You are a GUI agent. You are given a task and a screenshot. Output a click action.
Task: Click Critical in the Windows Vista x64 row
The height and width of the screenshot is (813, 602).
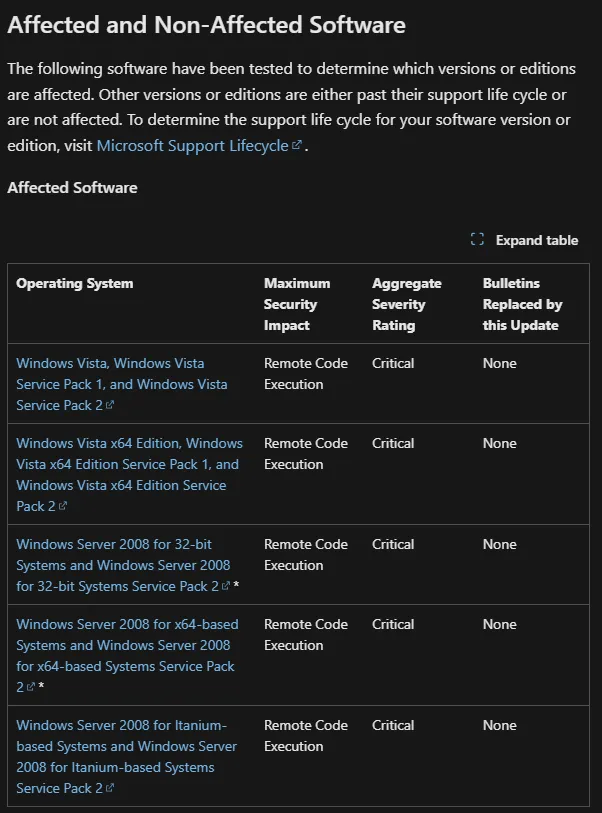click(393, 443)
